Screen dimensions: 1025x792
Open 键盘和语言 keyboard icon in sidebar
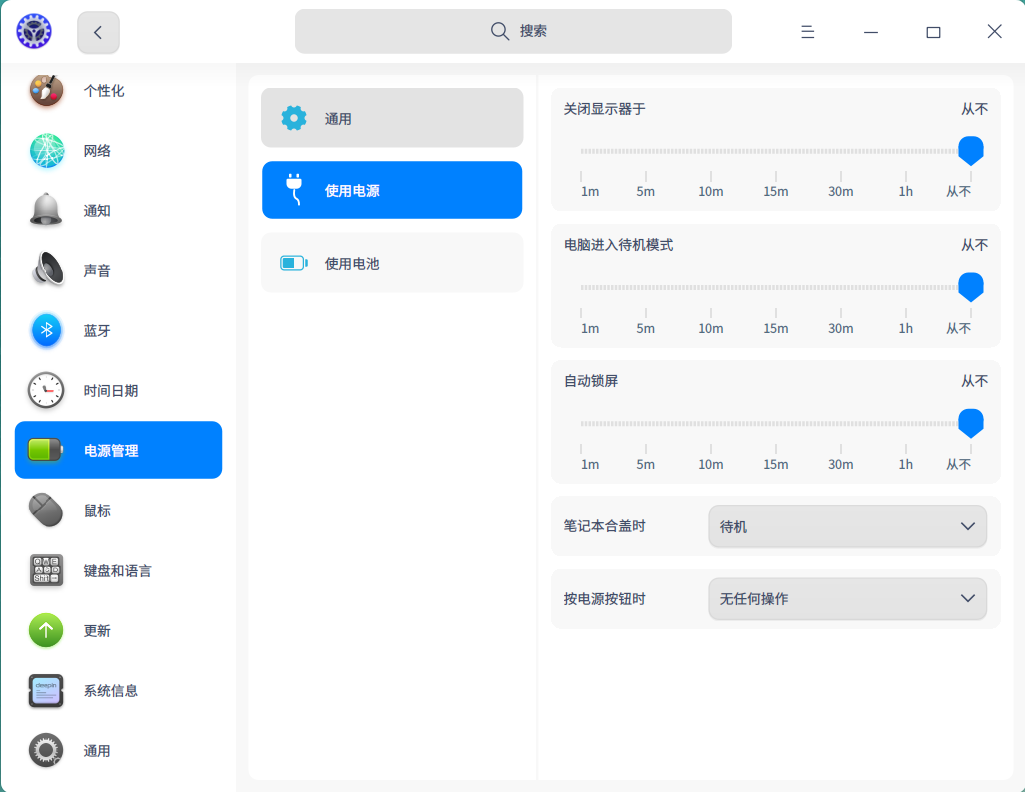(46, 570)
